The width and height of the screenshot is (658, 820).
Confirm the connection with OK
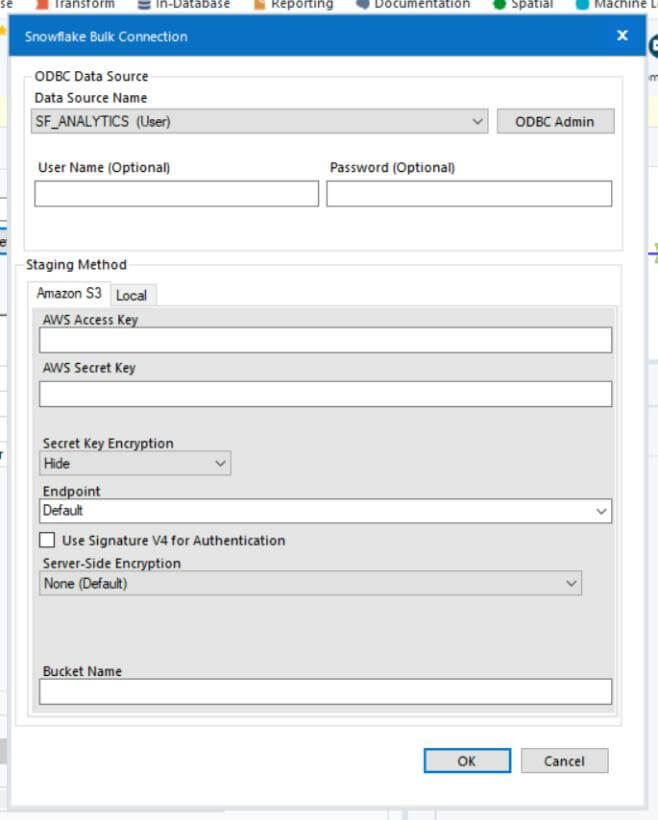pos(467,760)
